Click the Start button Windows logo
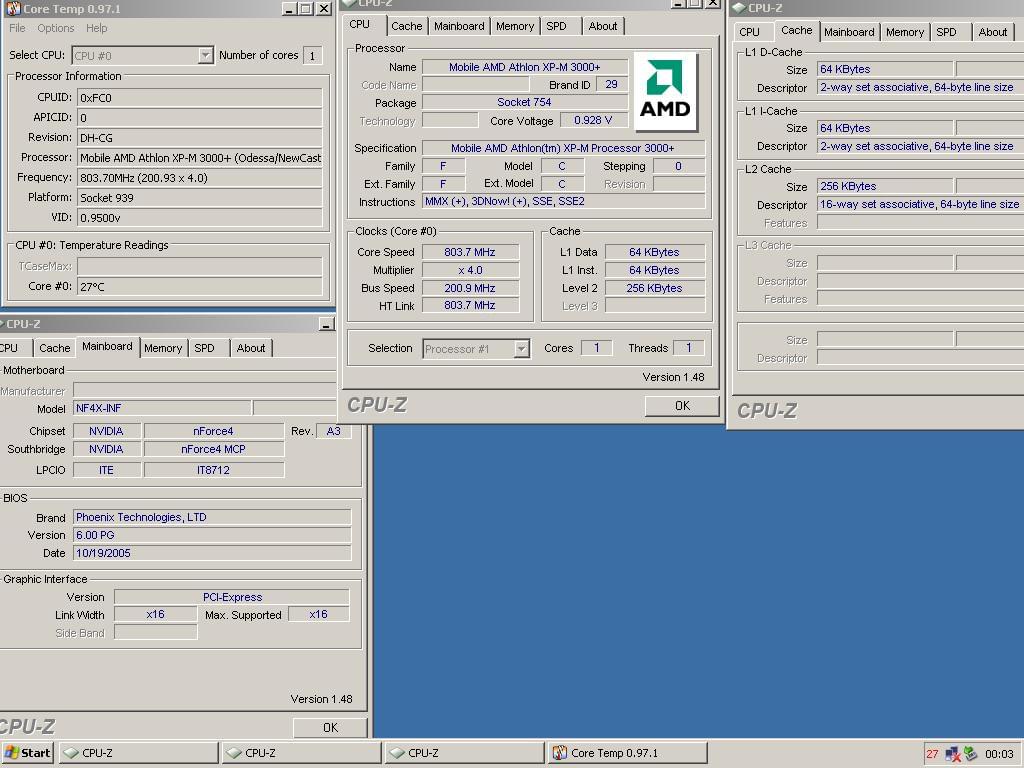1024x768 pixels. tap(11, 753)
